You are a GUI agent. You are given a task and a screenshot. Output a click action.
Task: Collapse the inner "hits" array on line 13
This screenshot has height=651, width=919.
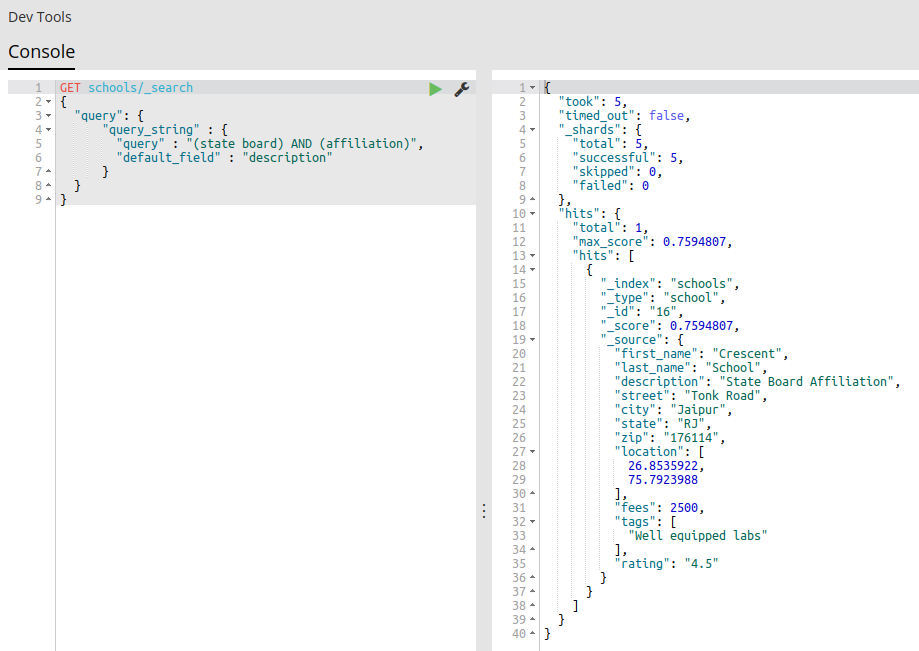533,256
